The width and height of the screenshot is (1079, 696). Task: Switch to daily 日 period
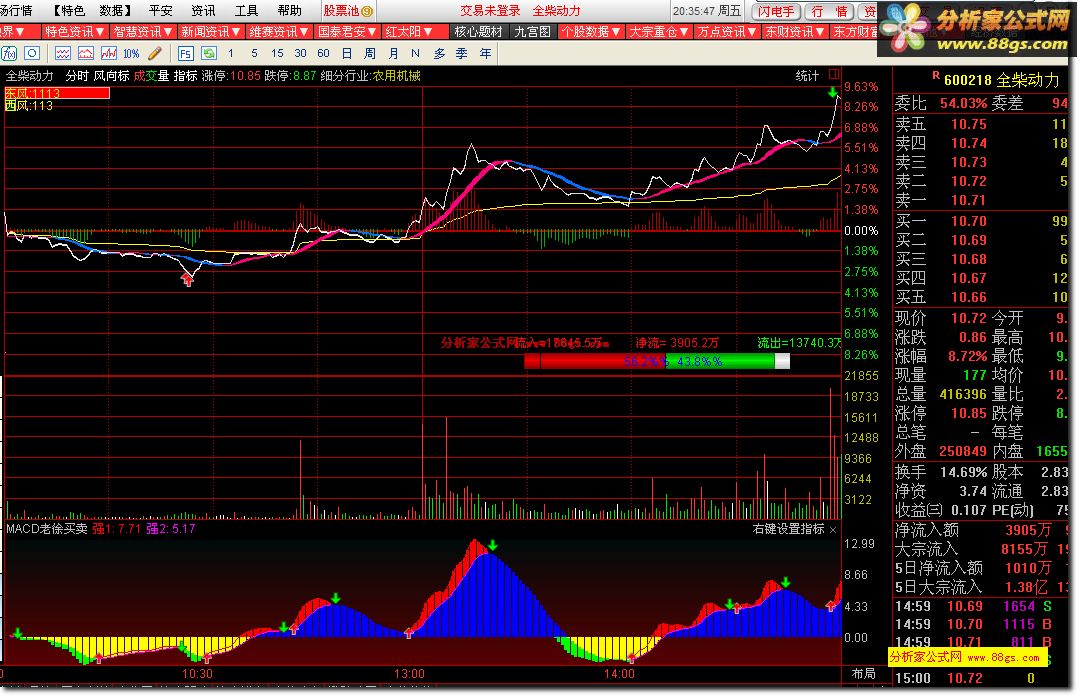tap(347, 53)
